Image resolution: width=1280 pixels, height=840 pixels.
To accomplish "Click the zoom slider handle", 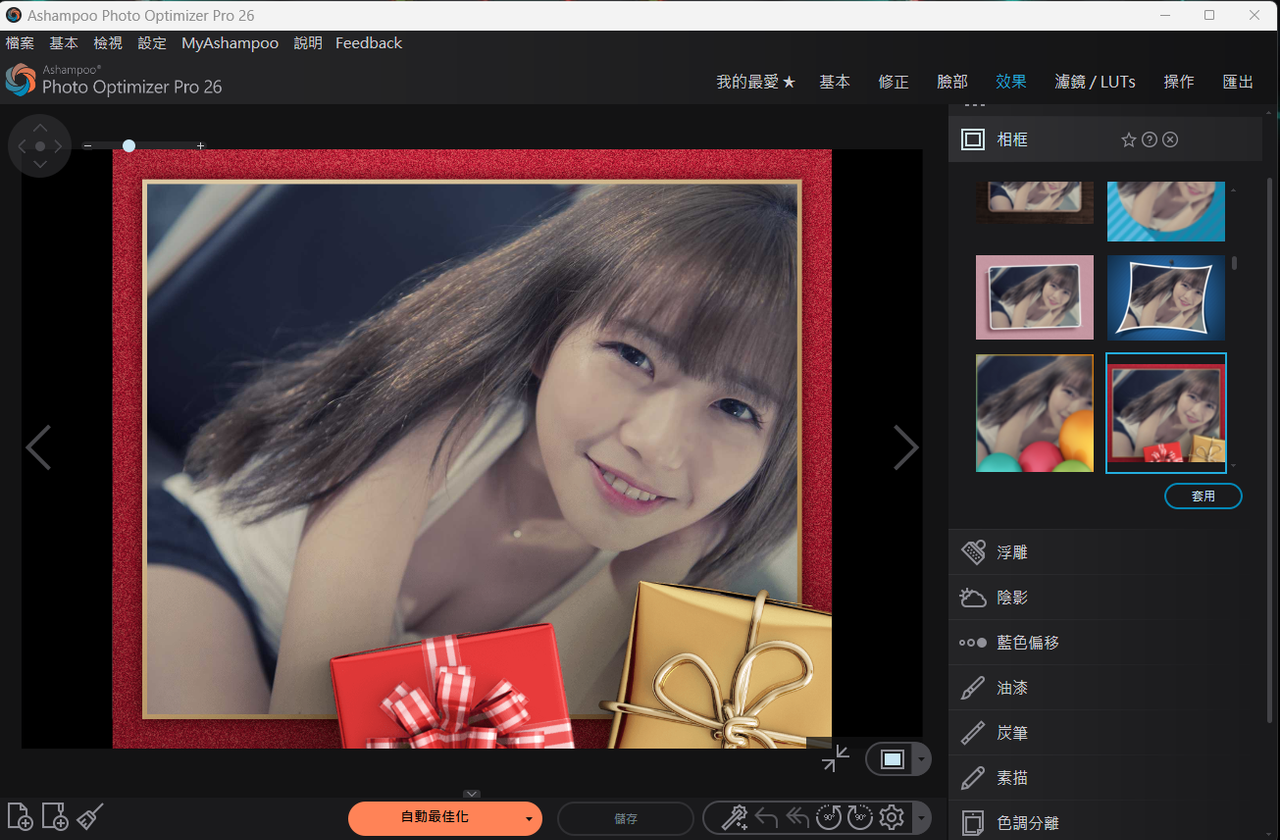I will tap(129, 146).
